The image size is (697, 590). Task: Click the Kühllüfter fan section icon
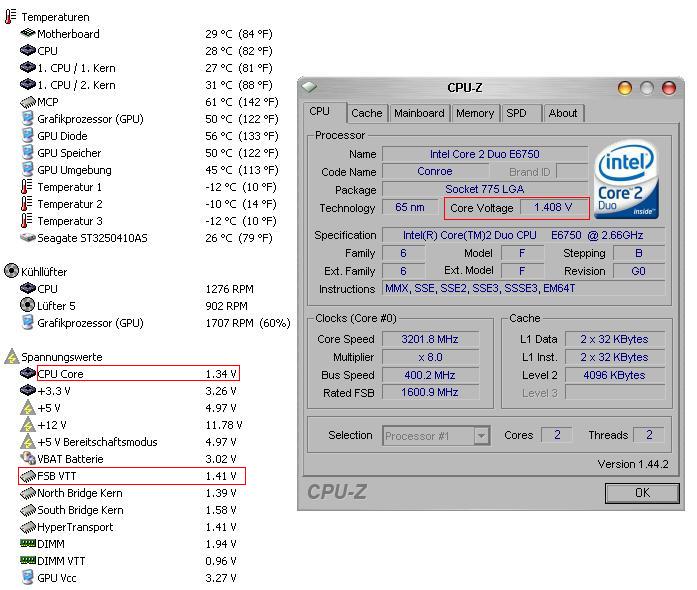pos(11,271)
